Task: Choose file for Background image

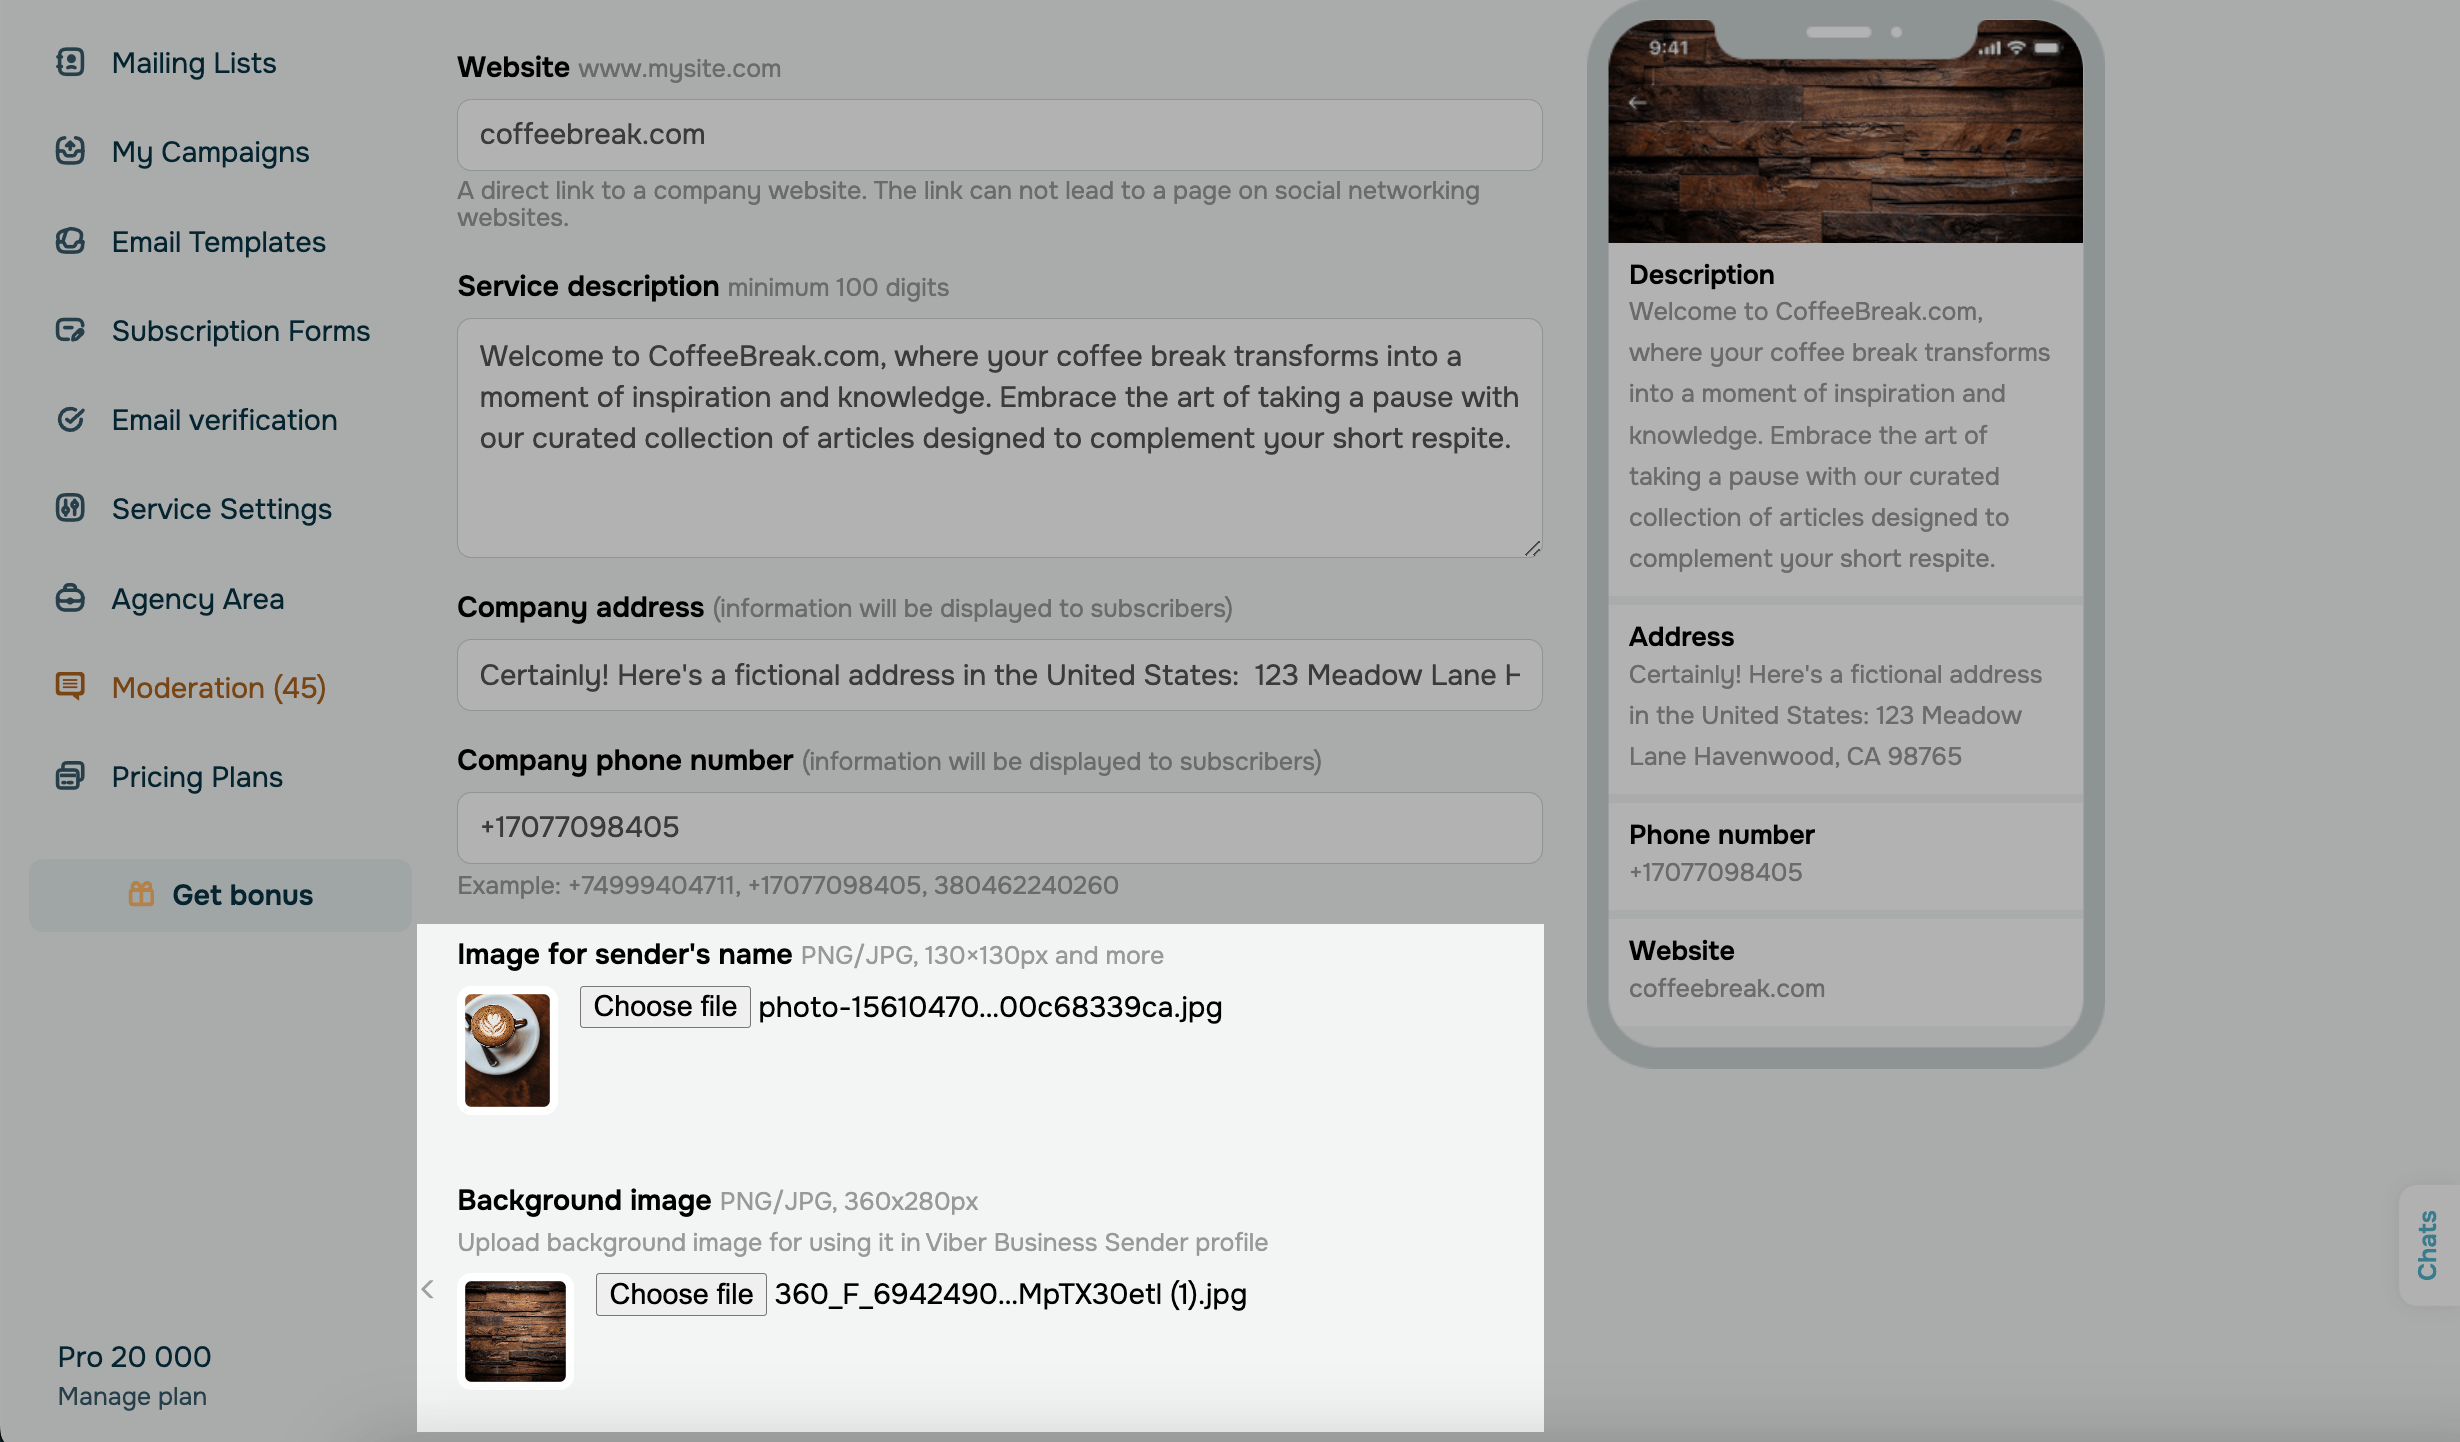Action: tap(681, 1294)
